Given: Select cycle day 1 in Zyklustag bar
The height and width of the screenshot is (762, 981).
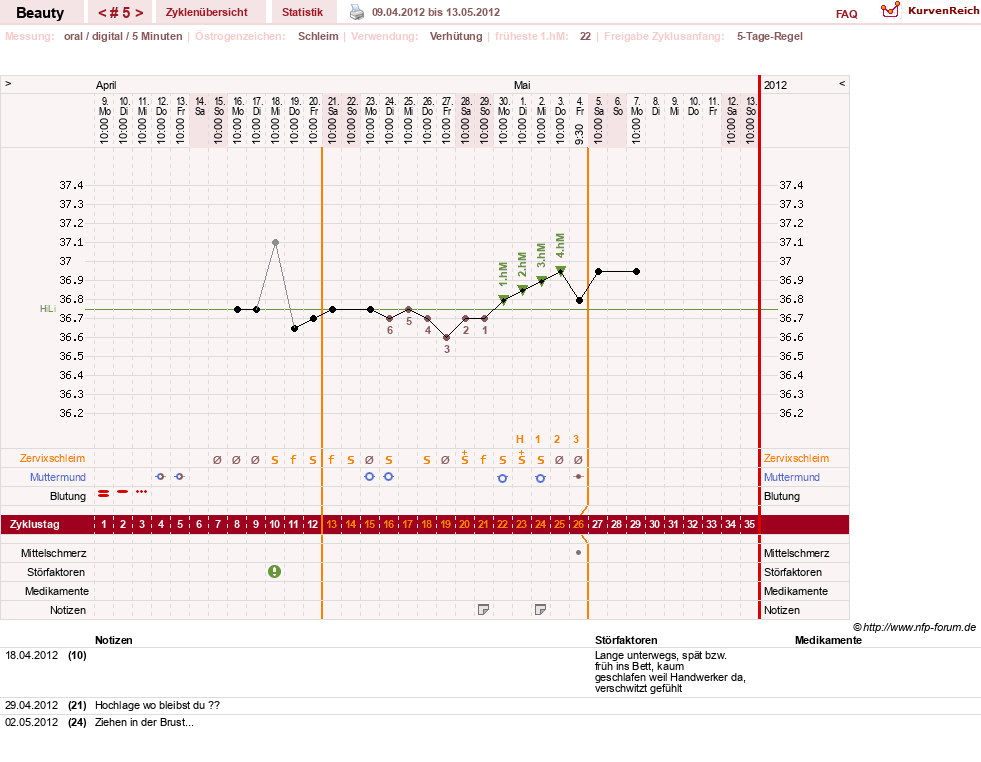Looking at the screenshot, I should (104, 524).
